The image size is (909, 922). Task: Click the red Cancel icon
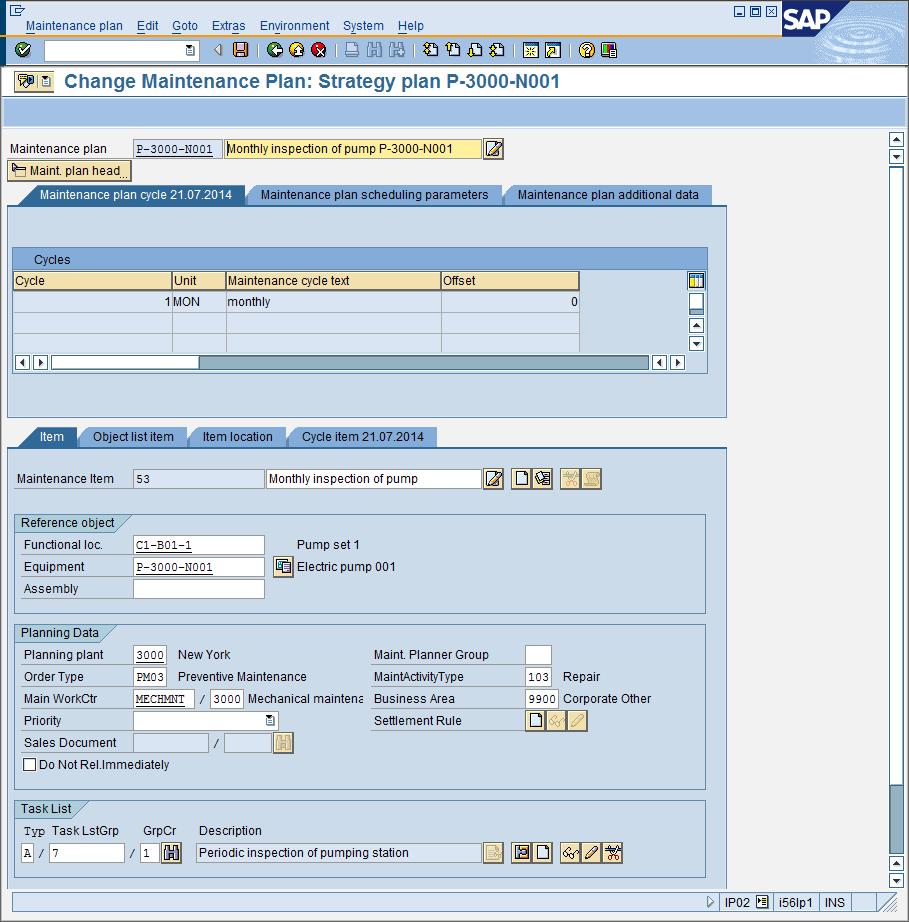coord(319,50)
